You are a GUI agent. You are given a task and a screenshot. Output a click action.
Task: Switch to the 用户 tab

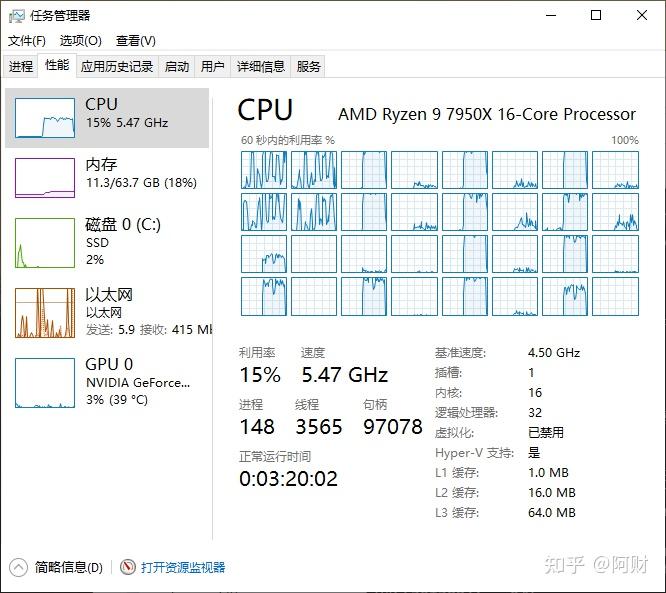pos(212,66)
